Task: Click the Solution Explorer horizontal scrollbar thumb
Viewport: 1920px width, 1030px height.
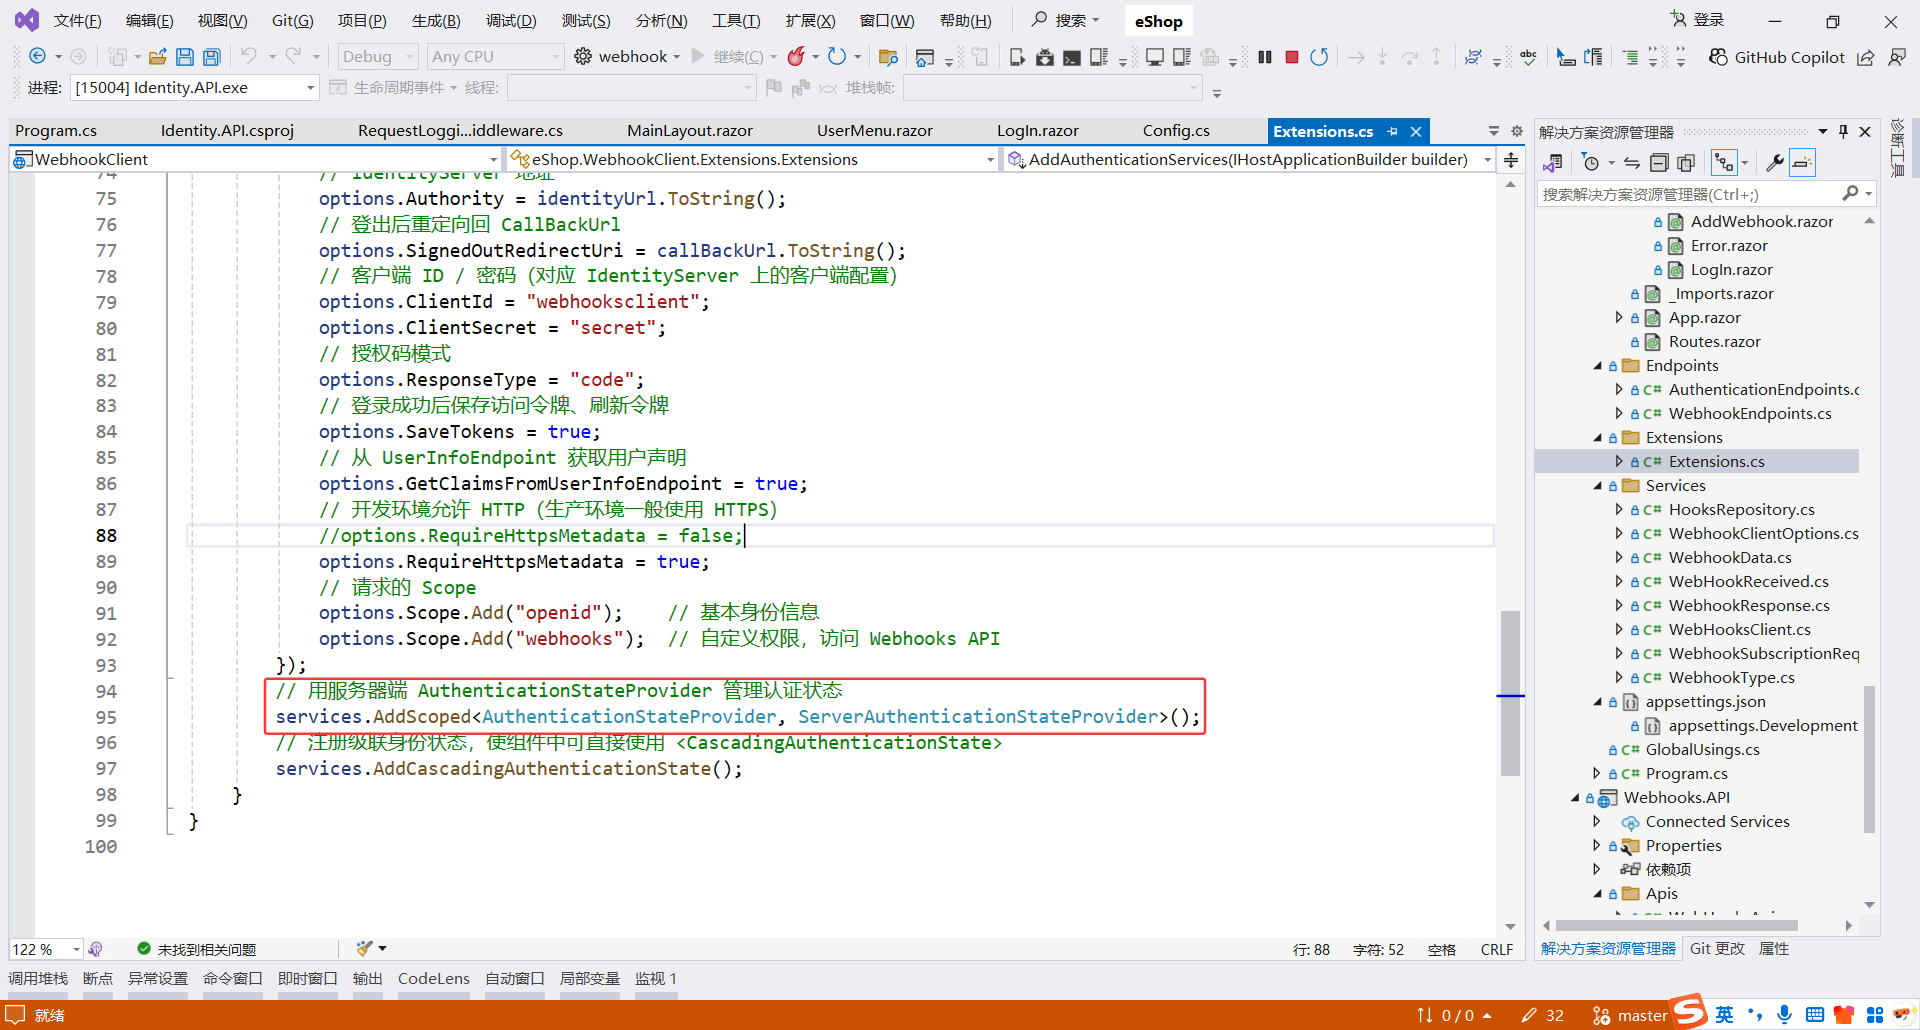Action: click(x=1677, y=925)
